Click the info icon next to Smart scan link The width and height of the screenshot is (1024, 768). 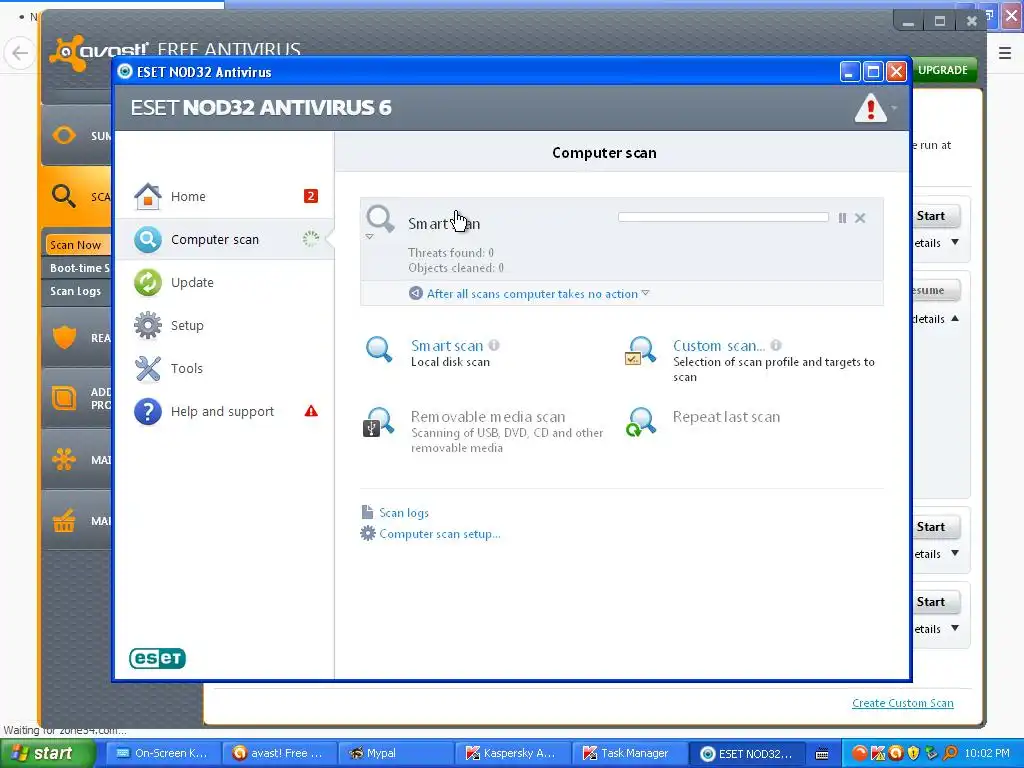pyautogui.click(x=494, y=345)
